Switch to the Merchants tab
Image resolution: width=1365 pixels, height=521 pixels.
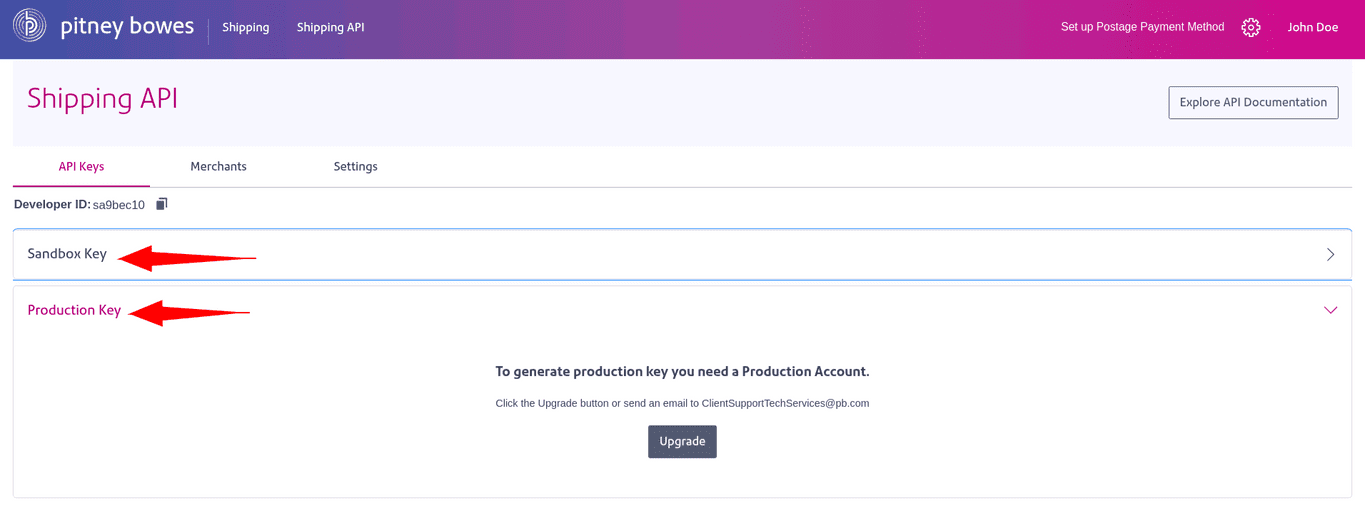click(x=218, y=166)
